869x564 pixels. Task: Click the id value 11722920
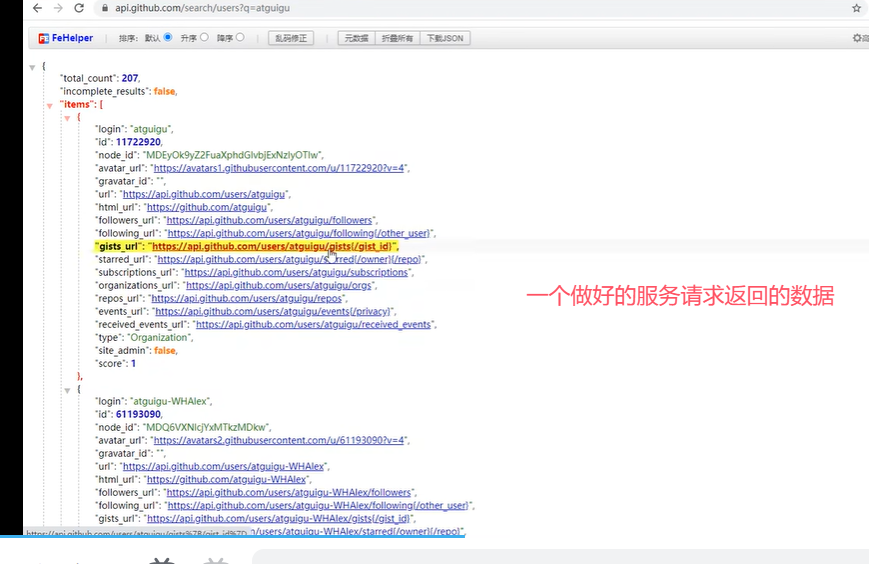click(x=139, y=142)
